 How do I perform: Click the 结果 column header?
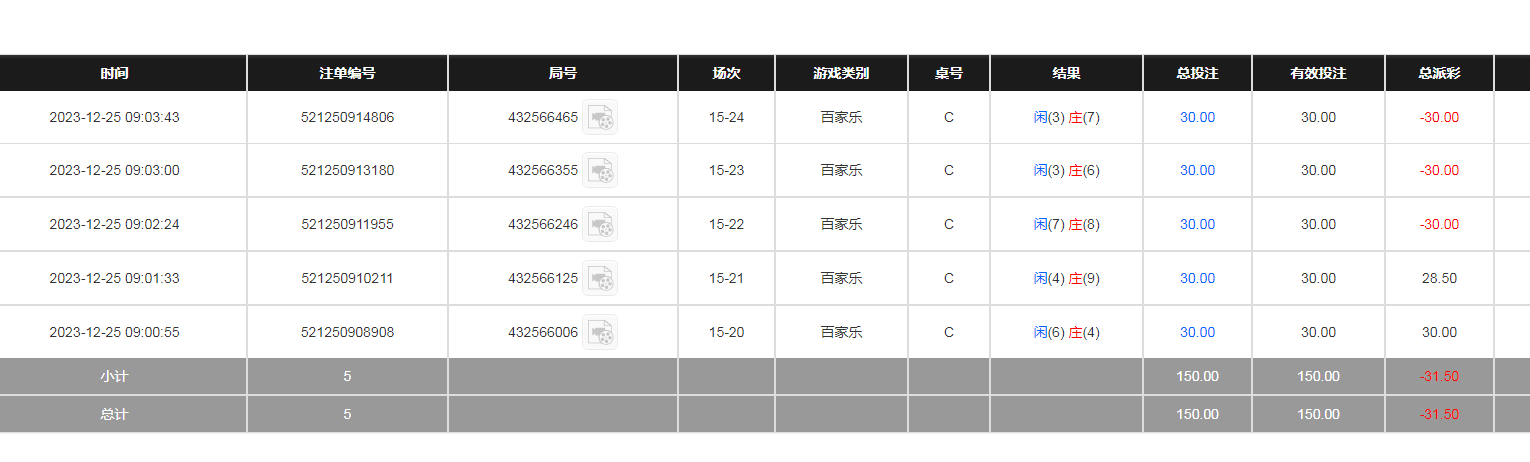1066,73
